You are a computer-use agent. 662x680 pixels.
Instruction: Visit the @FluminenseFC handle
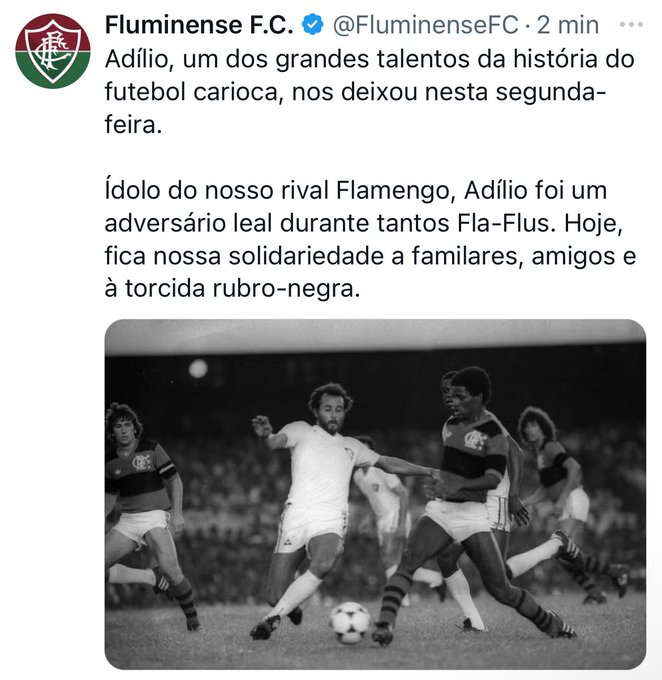[426, 25]
